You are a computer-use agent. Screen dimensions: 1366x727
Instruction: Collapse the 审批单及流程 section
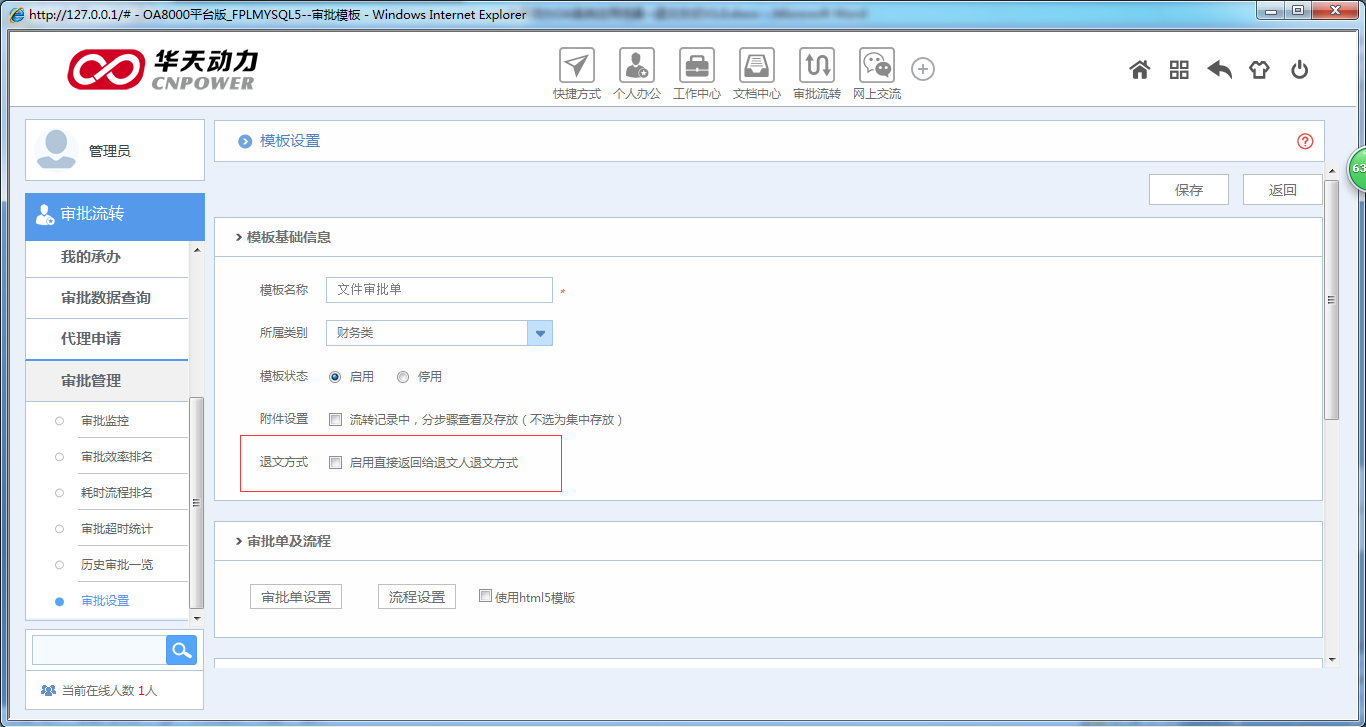[239, 541]
